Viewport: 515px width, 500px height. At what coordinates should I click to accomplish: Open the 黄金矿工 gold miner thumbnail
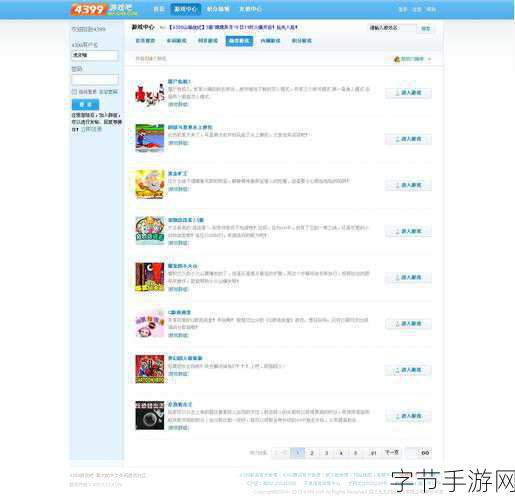(x=150, y=184)
